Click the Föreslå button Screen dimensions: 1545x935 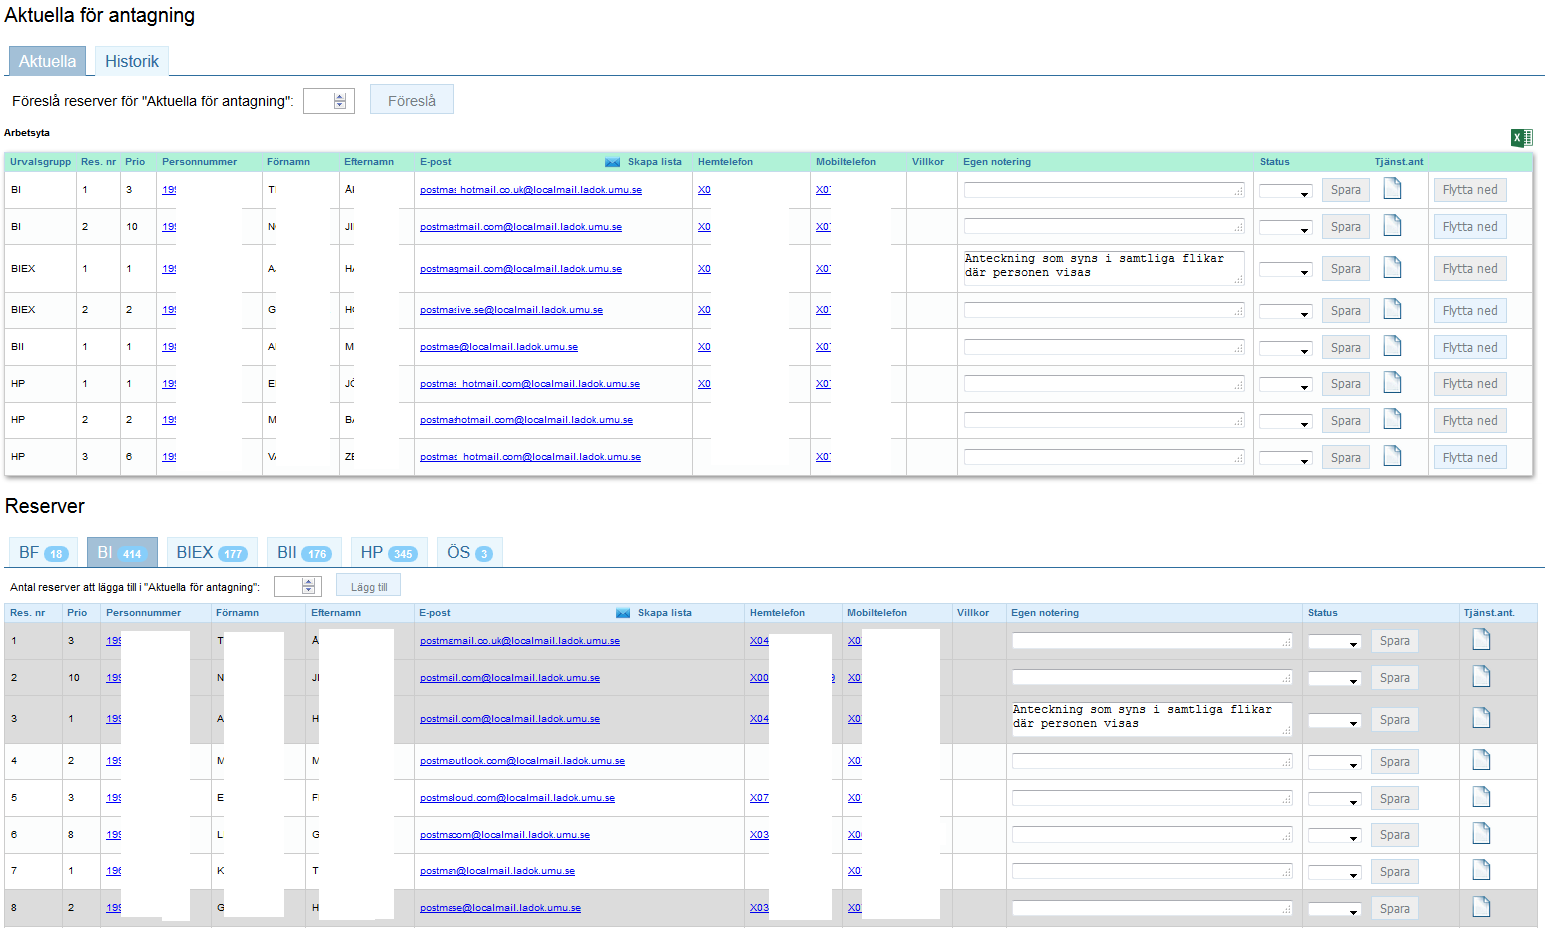pyautogui.click(x=412, y=100)
